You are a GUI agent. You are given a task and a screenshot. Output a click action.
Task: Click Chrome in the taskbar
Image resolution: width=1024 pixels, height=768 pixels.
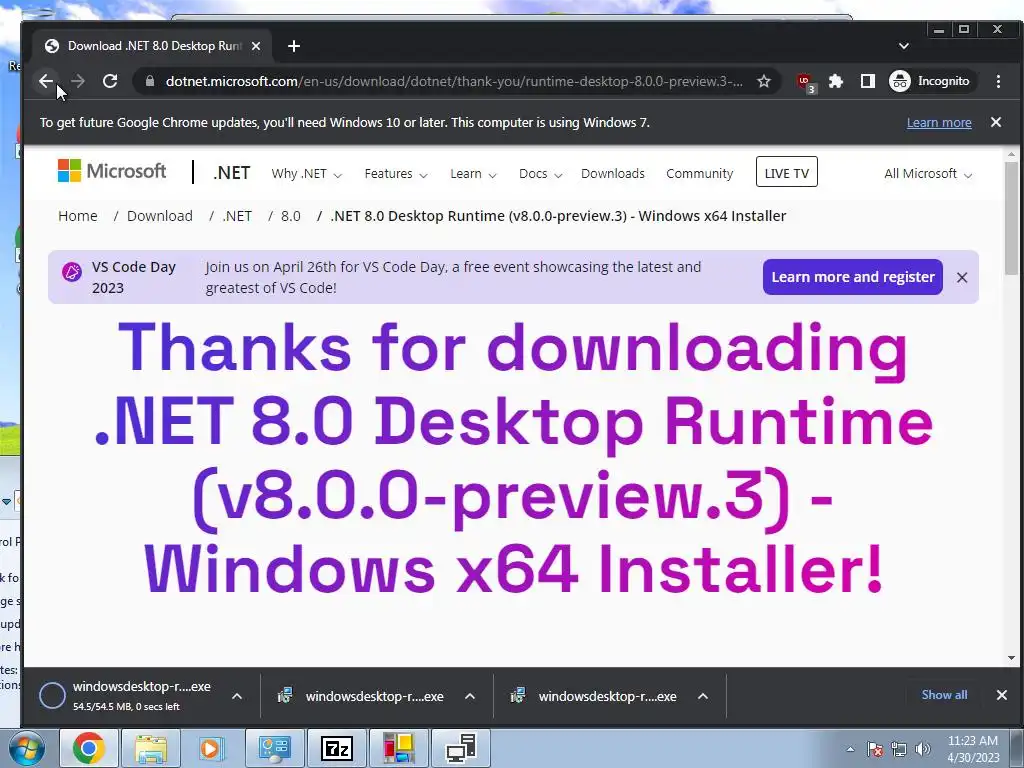89,748
